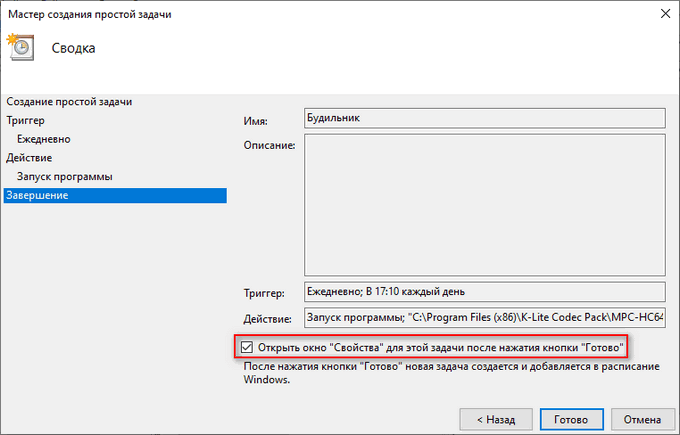The width and height of the screenshot is (680, 435).
Task: Click the "Готово" button to finish
Action: (571, 417)
